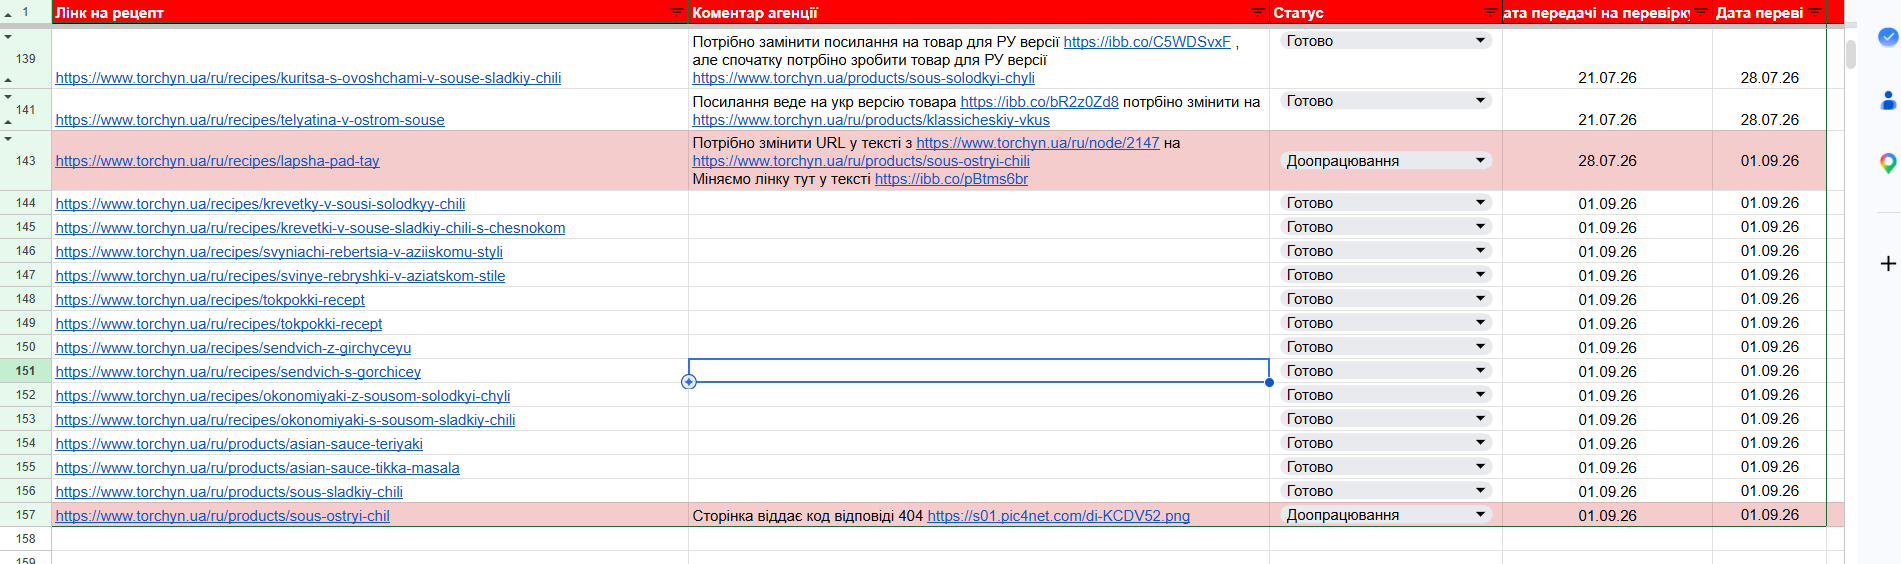Open filter icon in 'Лінк на рецепт' header
Image resolution: width=1901 pixels, height=564 pixels.
click(677, 12)
